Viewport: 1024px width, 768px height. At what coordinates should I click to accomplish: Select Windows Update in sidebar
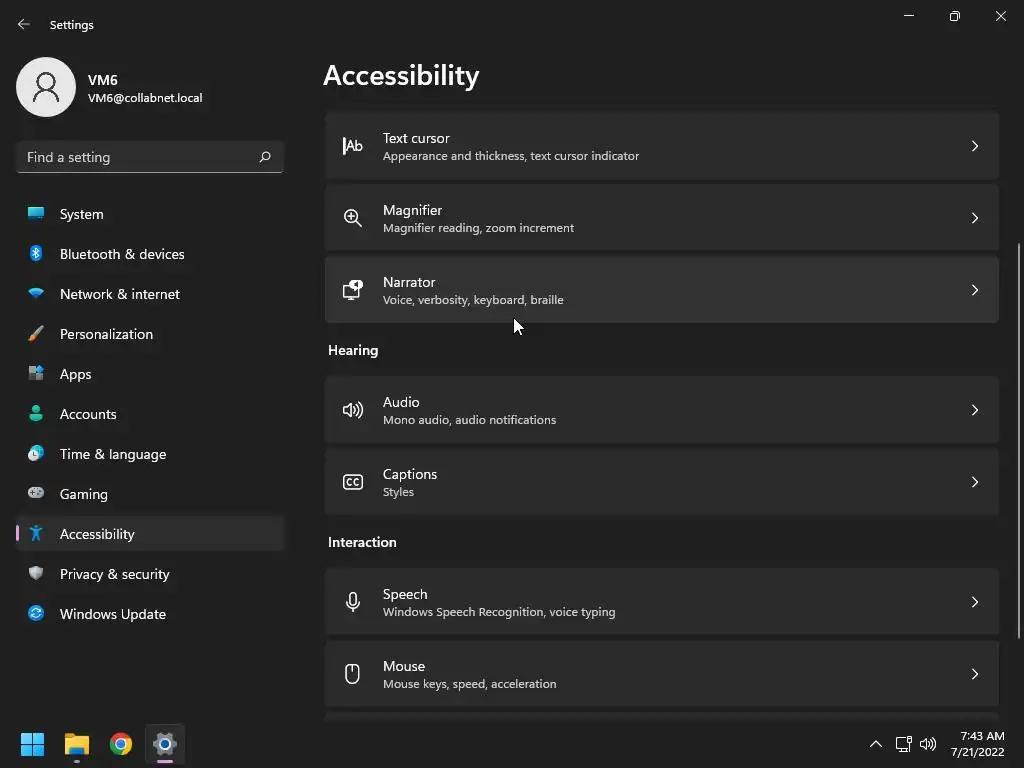[x=112, y=614]
